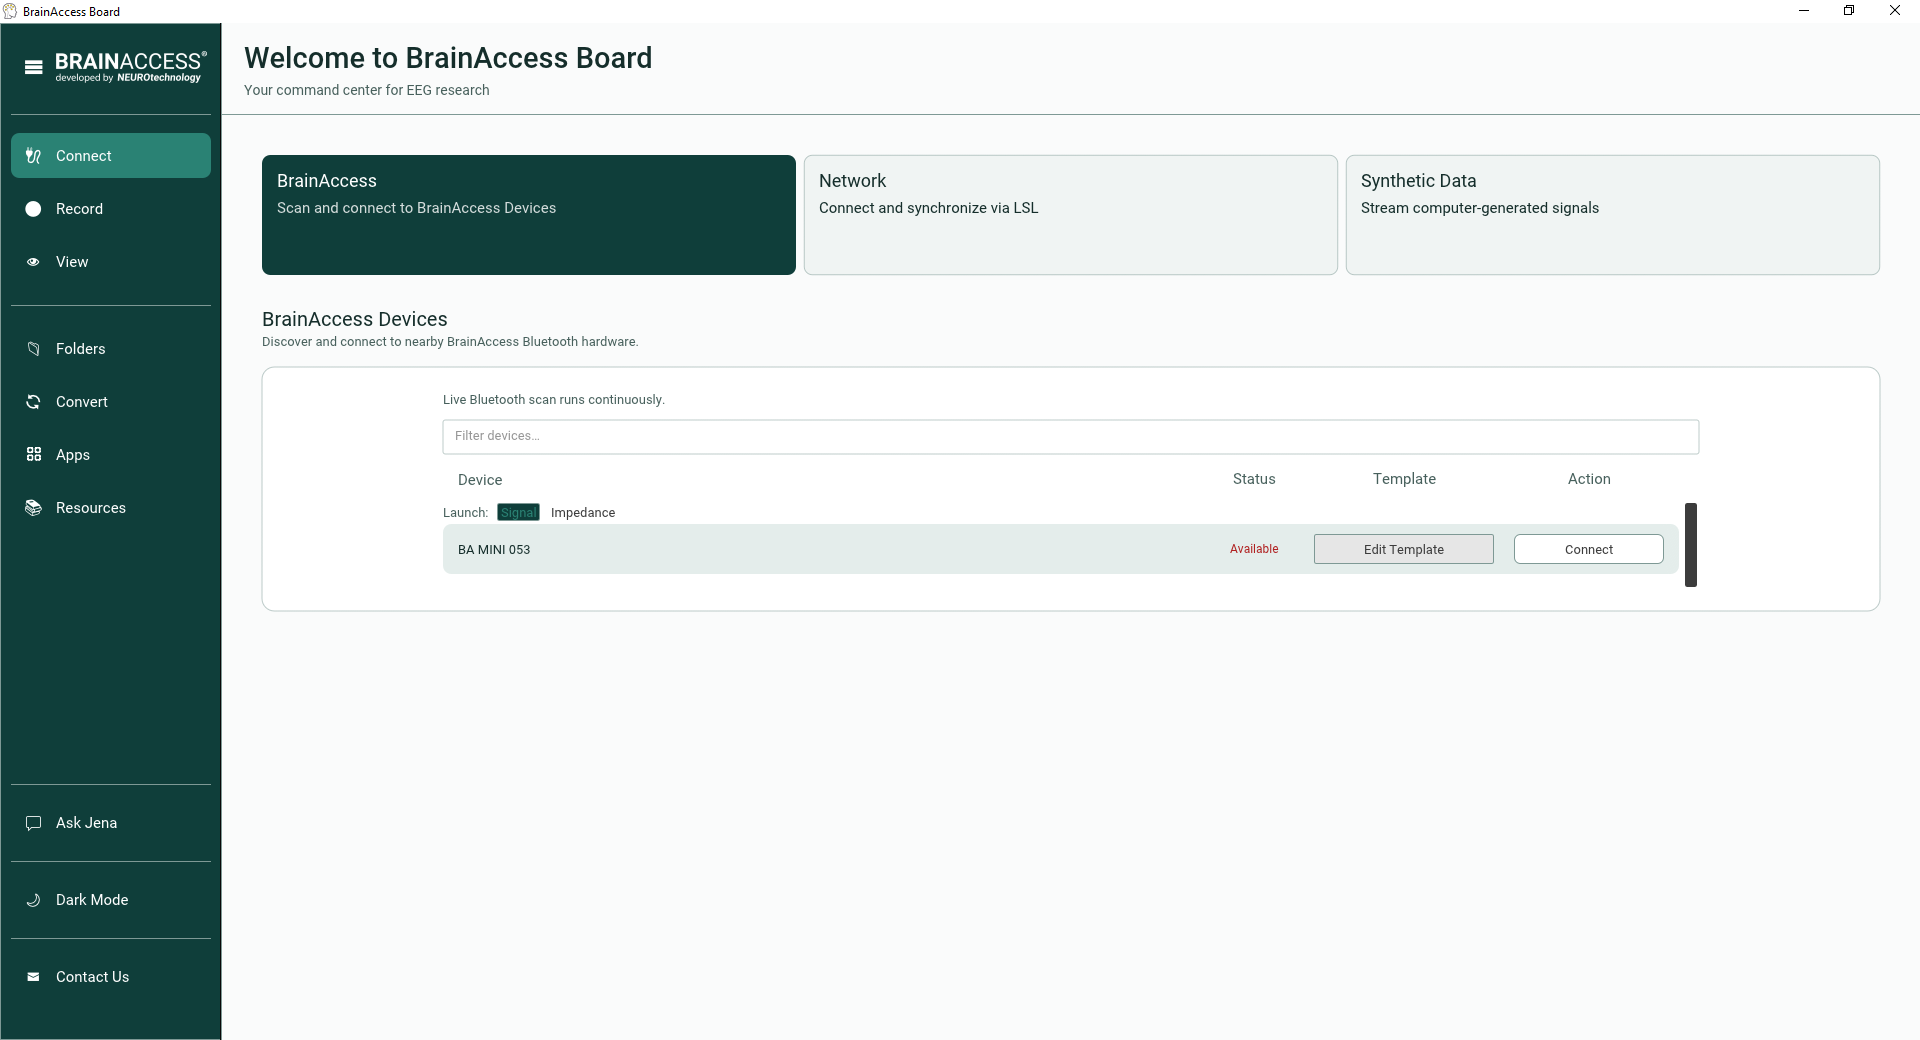Open the Ask Jena assistant

click(x=111, y=823)
